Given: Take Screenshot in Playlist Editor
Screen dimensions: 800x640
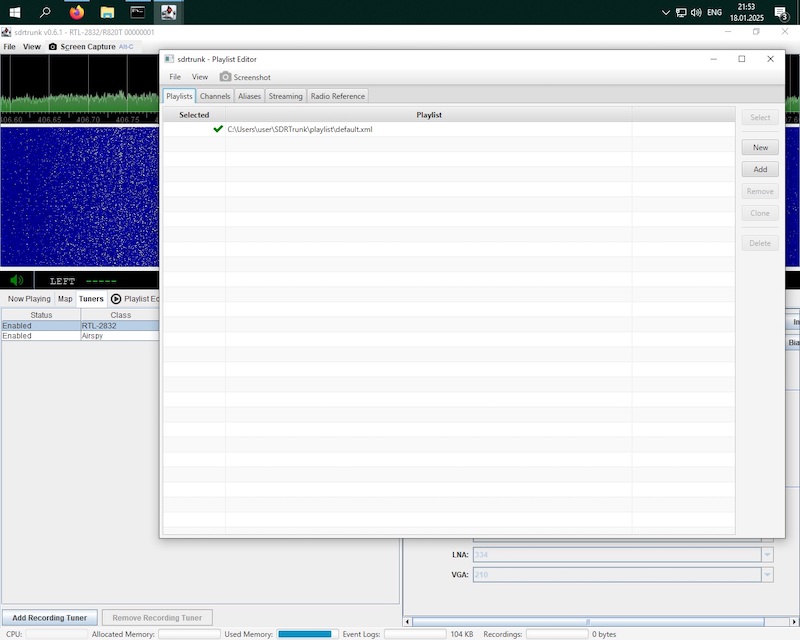Looking at the screenshot, I should point(245,77).
